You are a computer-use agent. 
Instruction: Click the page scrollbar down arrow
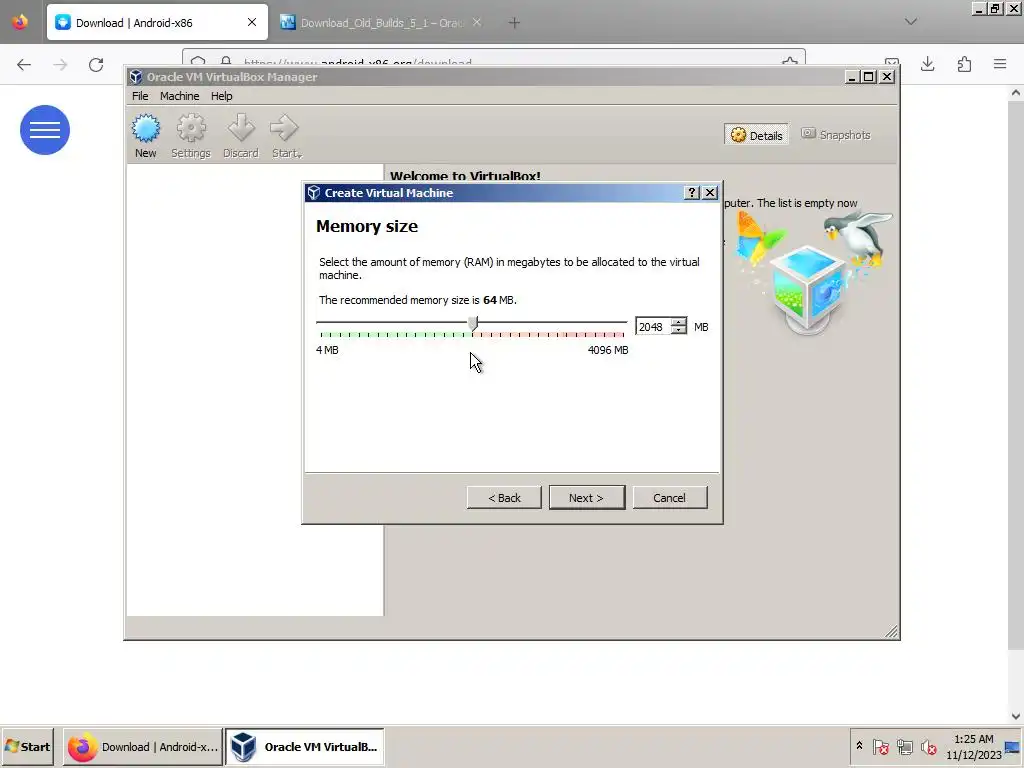1016,716
